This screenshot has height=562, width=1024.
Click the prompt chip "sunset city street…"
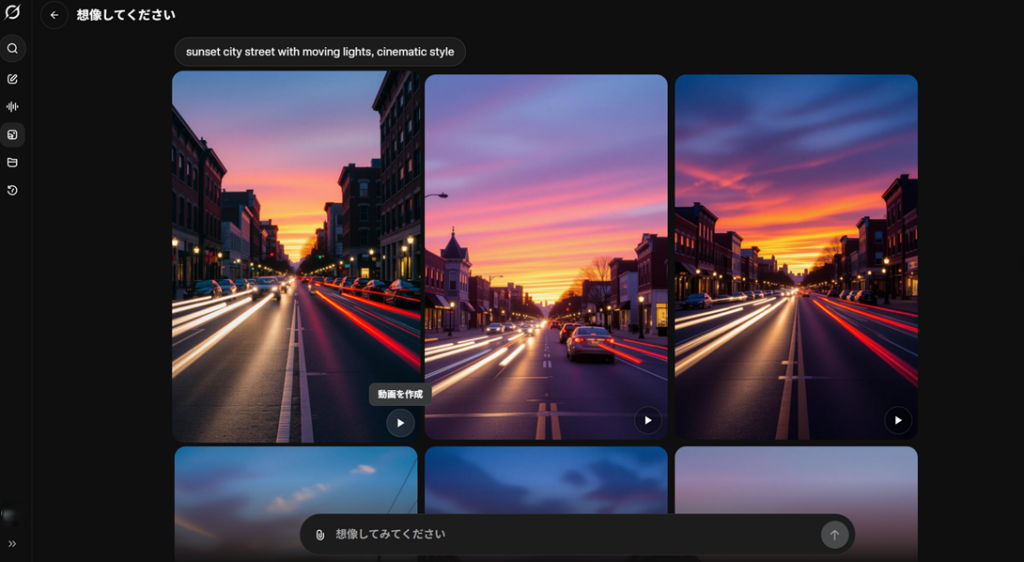click(x=319, y=52)
